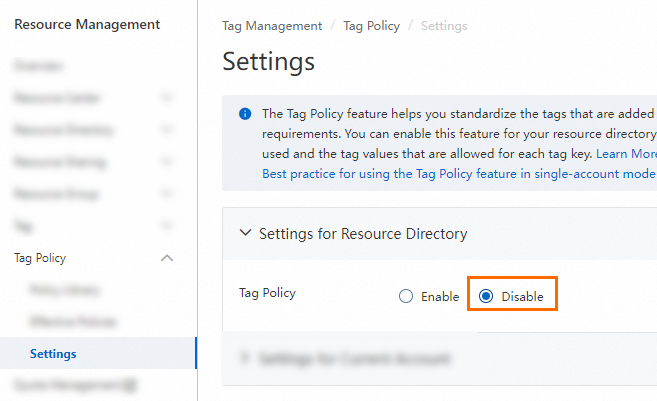The width and height of the screenshot is (657, 401).
Task: Click the Tag Management breadcrumb link
Action: pos(272,26)
